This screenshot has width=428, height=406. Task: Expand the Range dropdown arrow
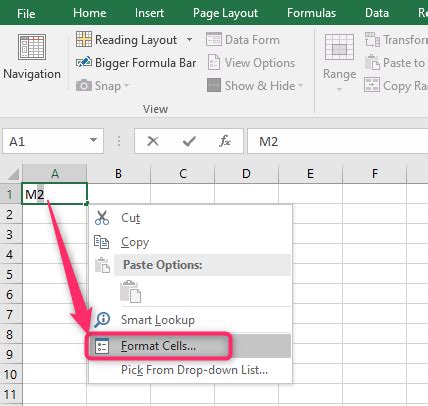[339, 89]
